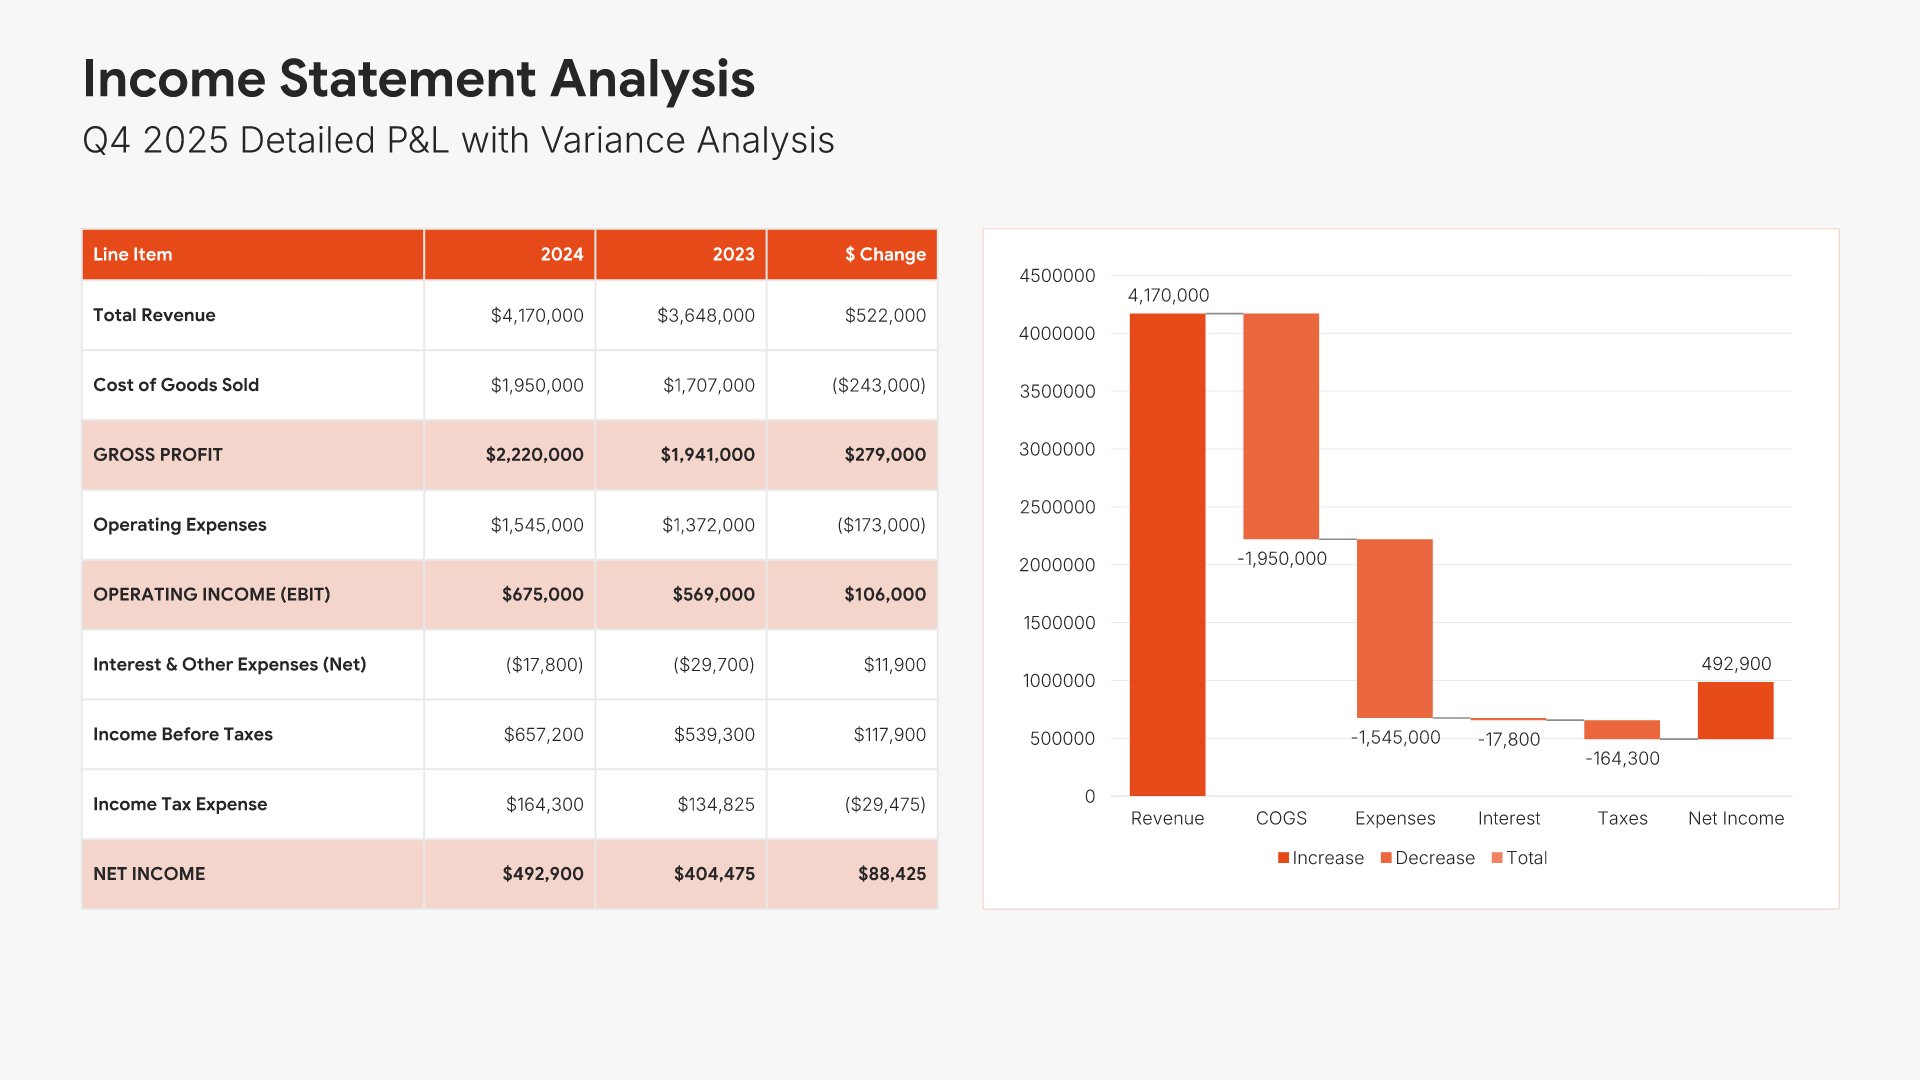Click the 2024 column header
This screenshot has height=1080, width=1920.
click(561, 254)
